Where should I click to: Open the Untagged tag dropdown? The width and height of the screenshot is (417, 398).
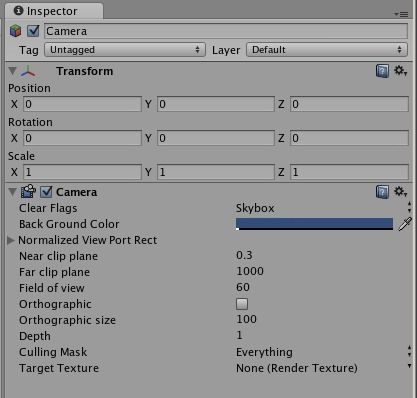tap(125, 50)
